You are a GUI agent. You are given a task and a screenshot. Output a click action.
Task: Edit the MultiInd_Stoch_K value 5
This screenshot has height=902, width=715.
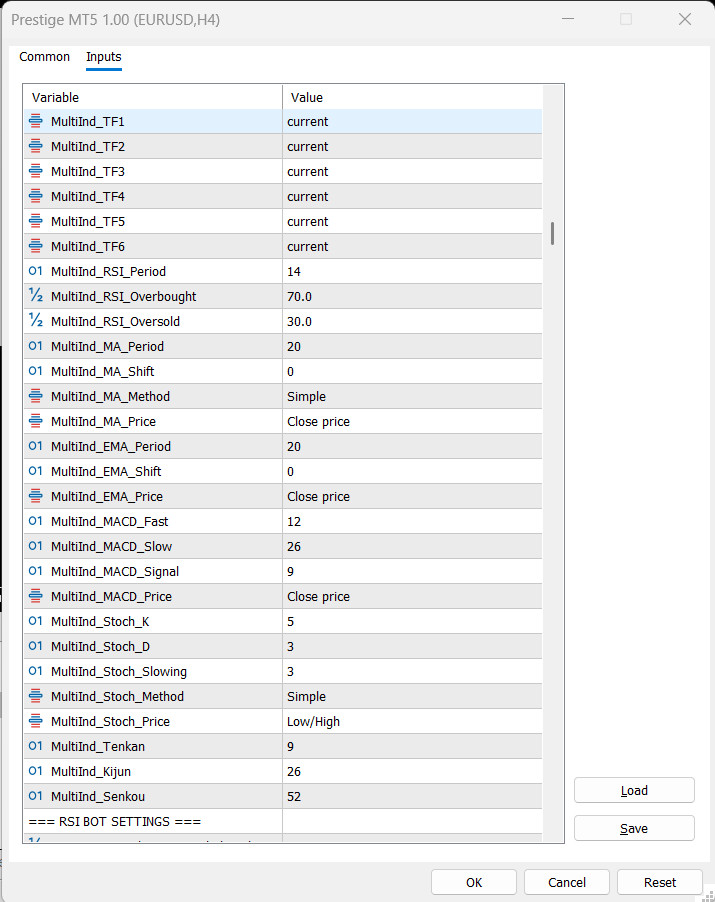pyautogui.click(x=412, y=621)
